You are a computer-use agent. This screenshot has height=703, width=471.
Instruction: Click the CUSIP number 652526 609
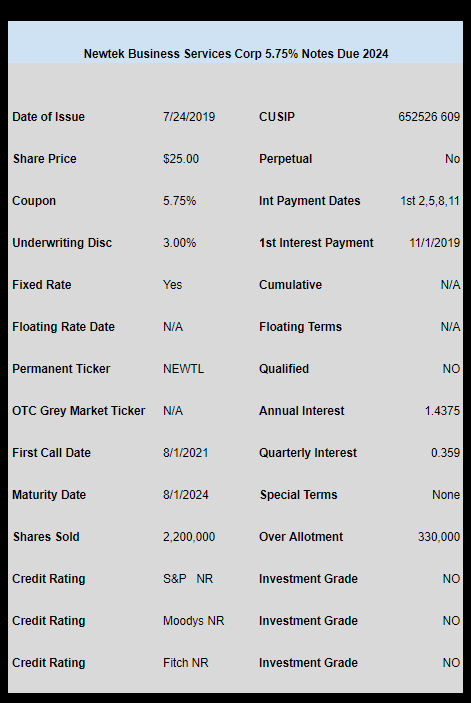[429, 117]
